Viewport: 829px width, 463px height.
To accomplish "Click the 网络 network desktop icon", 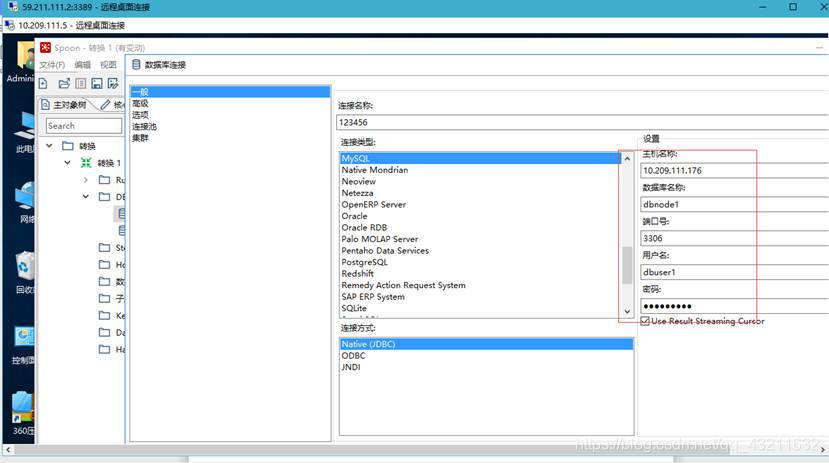I will tap(25, 195).
